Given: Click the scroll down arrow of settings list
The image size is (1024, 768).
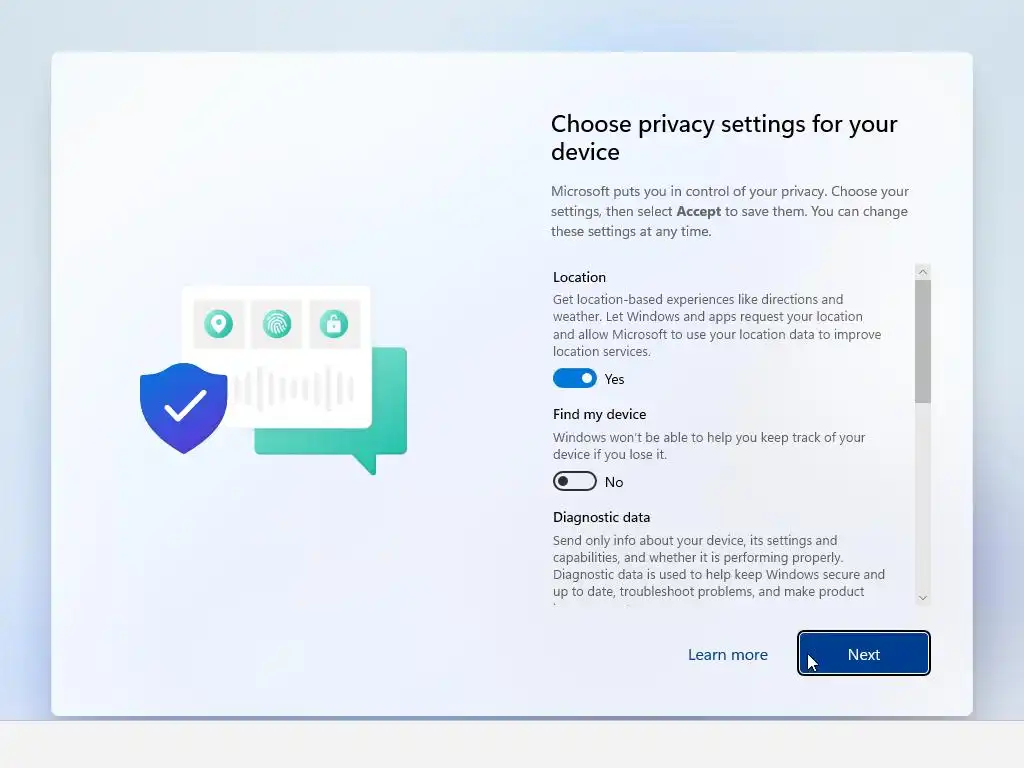Looking at the screenshot, I should (x=923, y=598).
